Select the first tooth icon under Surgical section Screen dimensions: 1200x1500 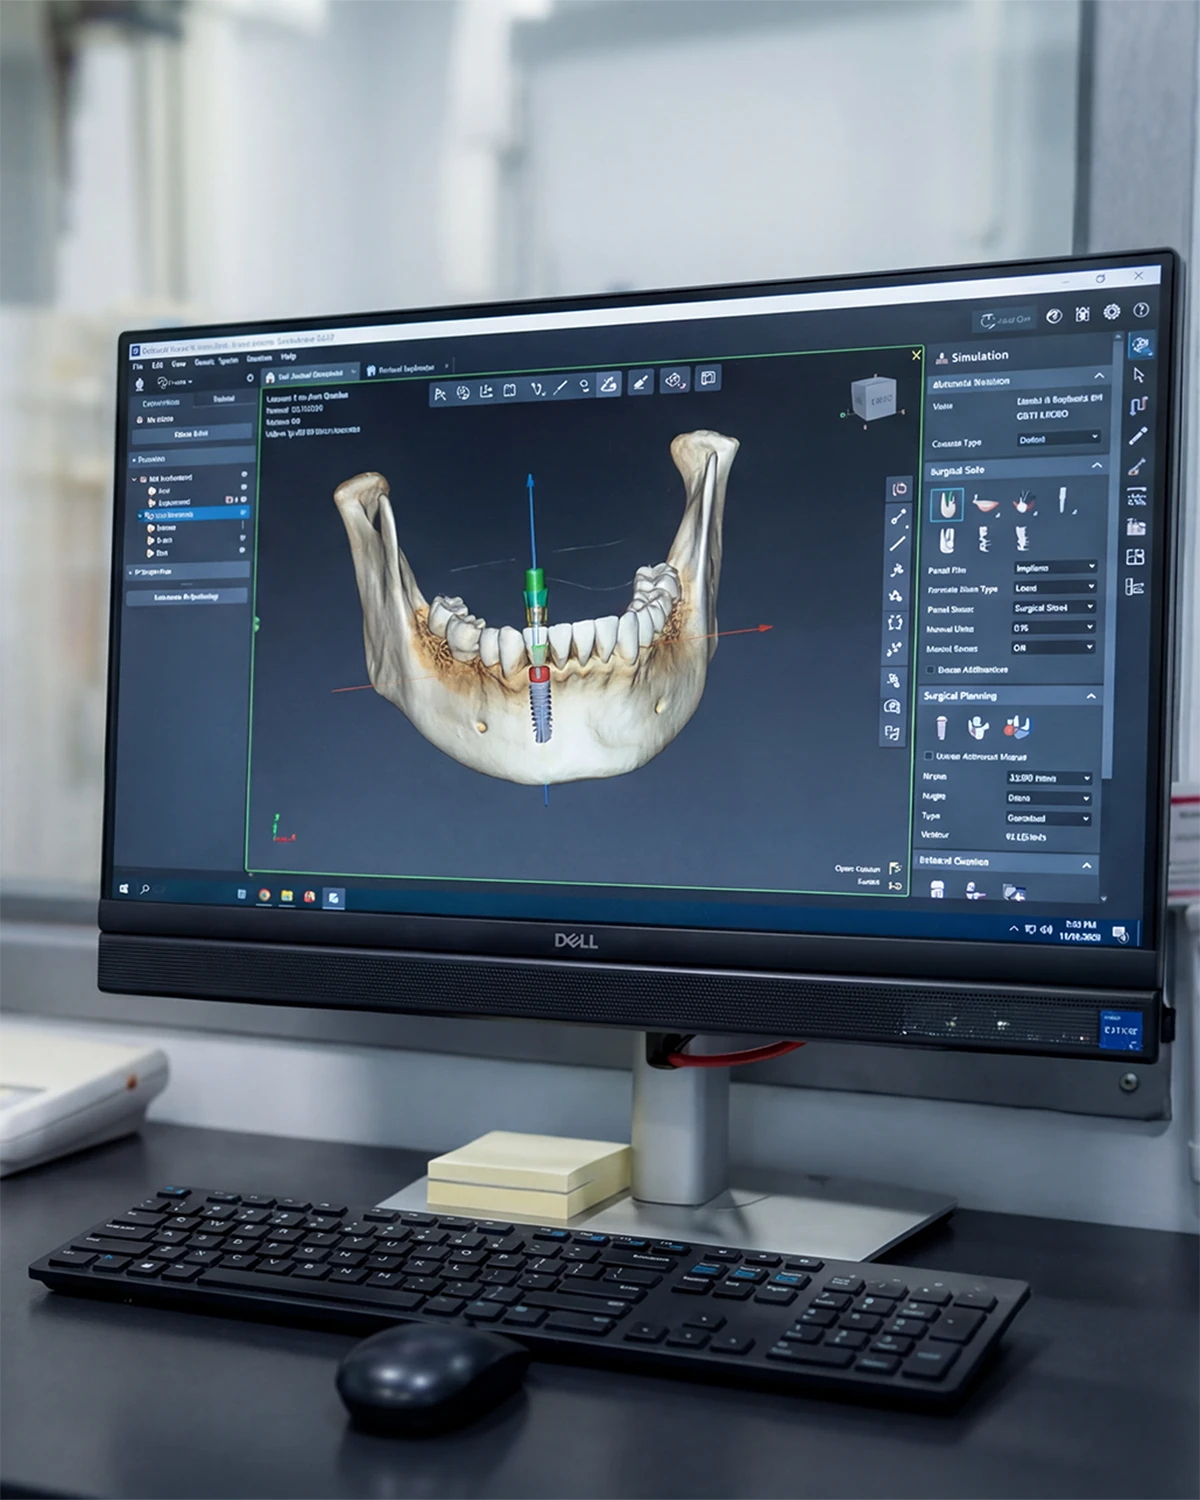pos(945,503)
